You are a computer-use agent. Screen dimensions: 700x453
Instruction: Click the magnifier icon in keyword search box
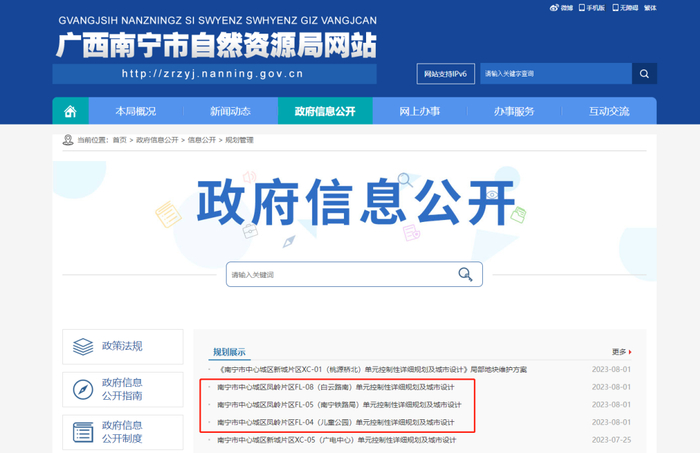[x=465, y=274]
